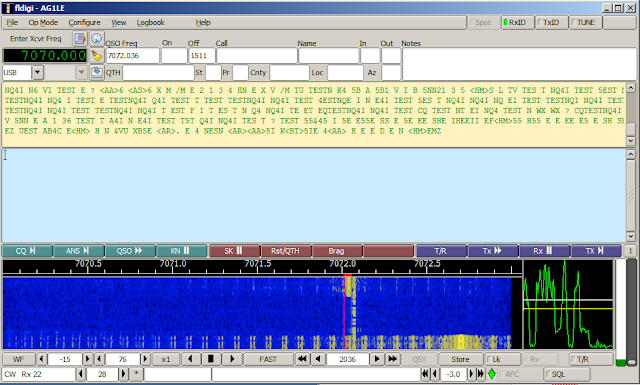640x385 pixels.
Task: Open the Logbook menu
Action: point(150,22)
